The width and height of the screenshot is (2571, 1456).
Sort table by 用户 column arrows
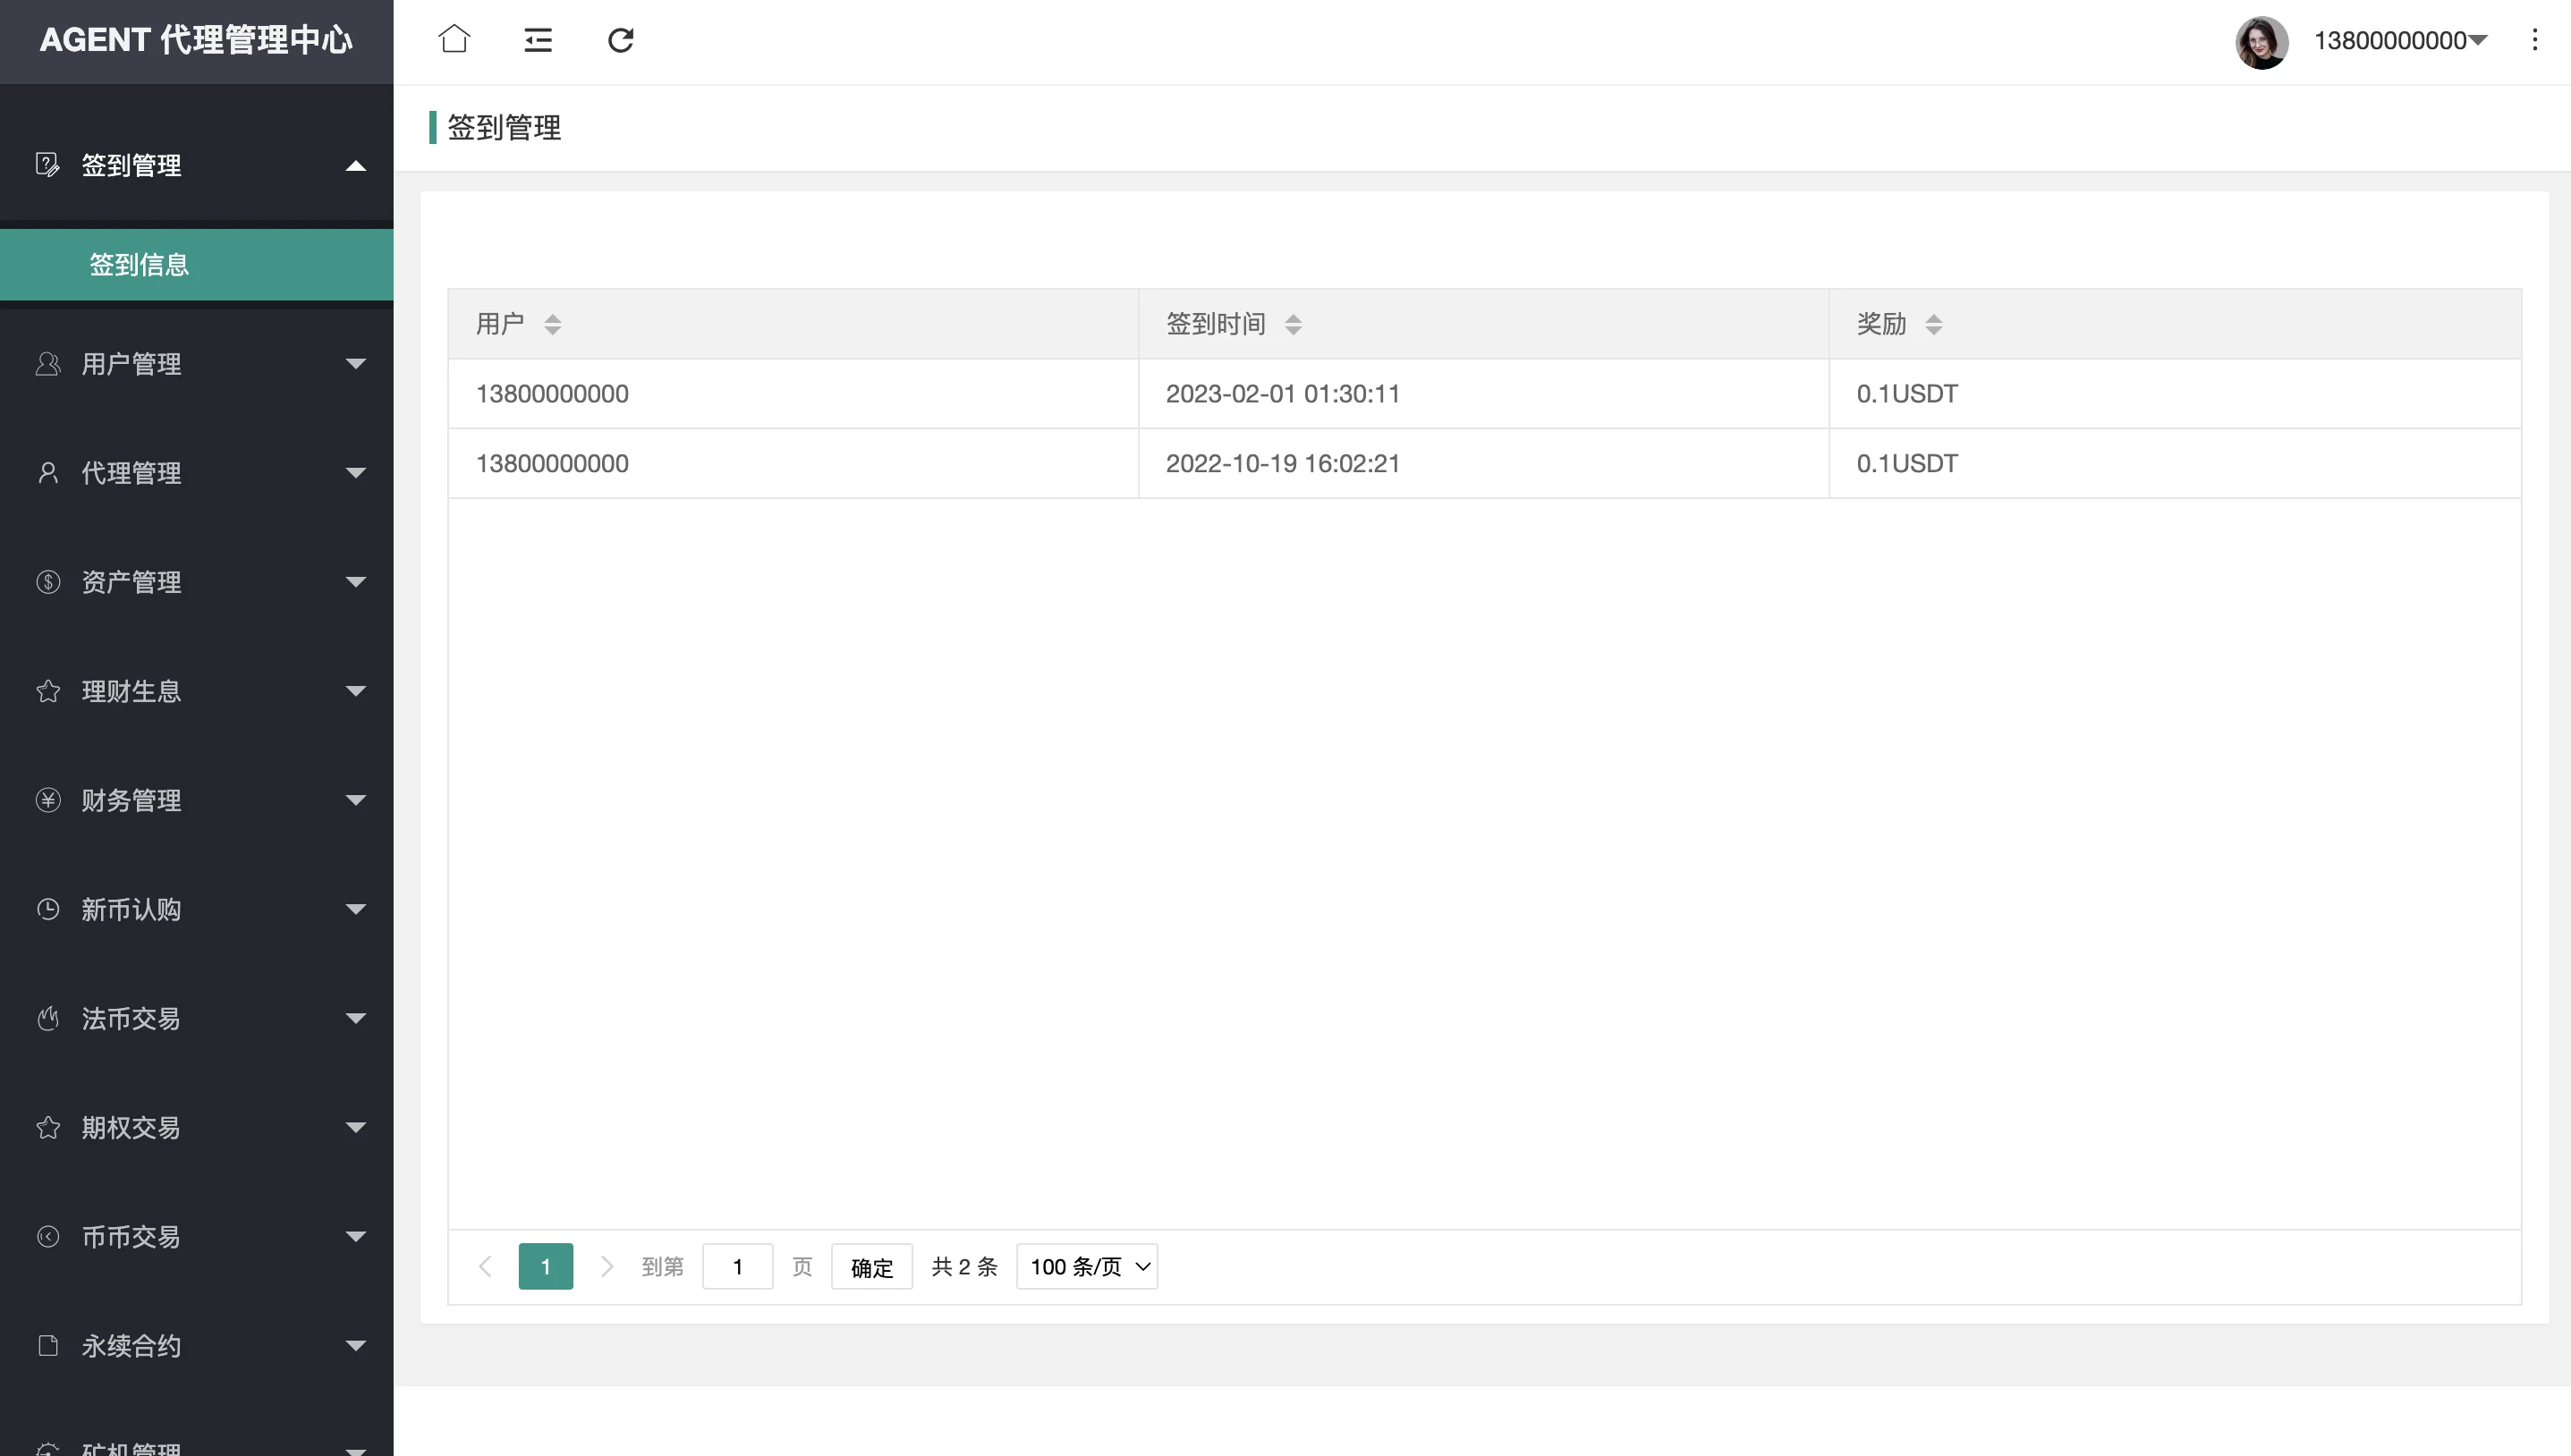pyautogui.click(x=553, y=324)
